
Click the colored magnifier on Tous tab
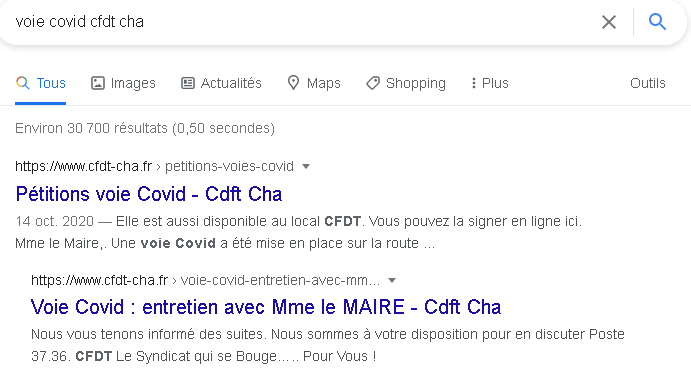click(22, 83)
